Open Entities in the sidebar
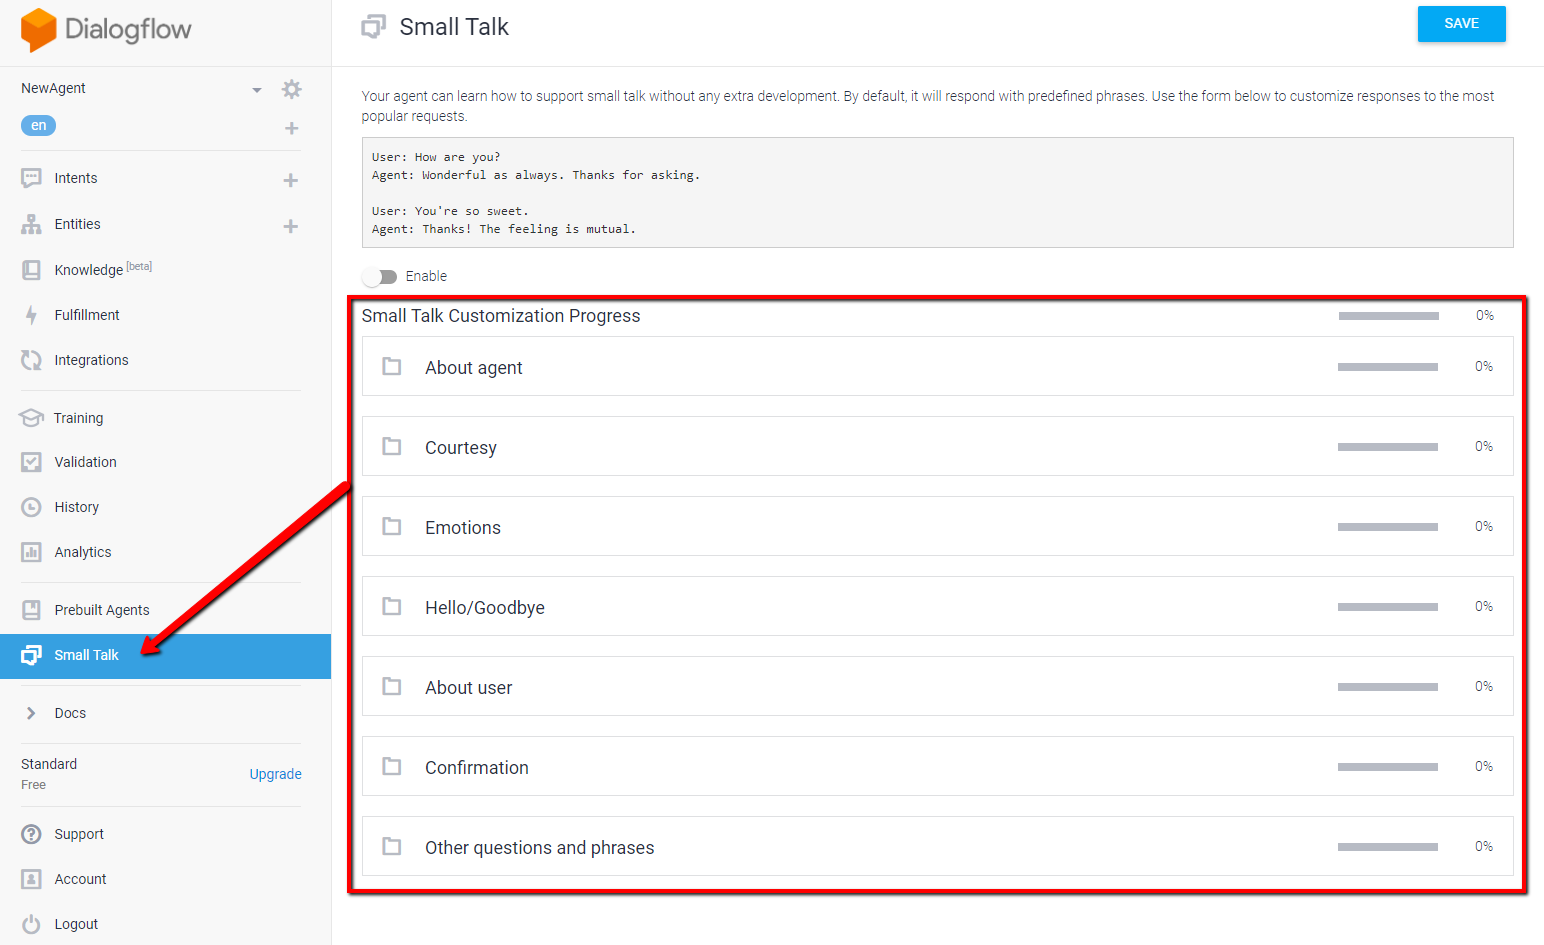The height and width of the screenshot is (945, 1544). pyautogui.click(x=77, y=224)
